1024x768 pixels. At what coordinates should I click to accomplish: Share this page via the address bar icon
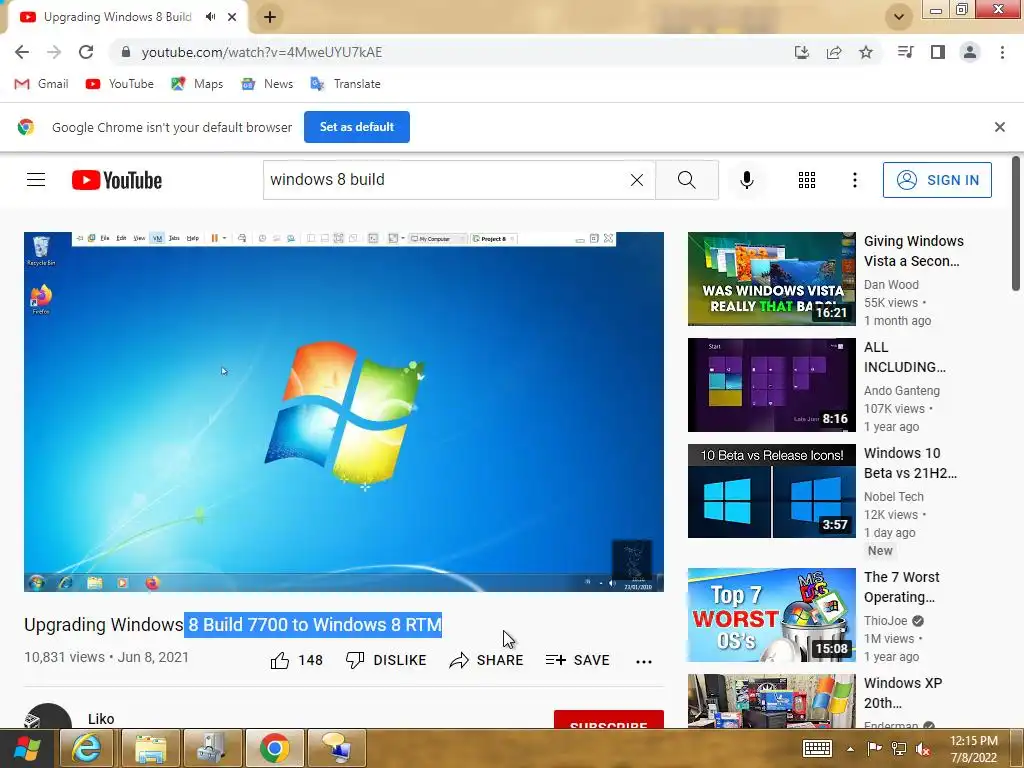coord(834,52)
